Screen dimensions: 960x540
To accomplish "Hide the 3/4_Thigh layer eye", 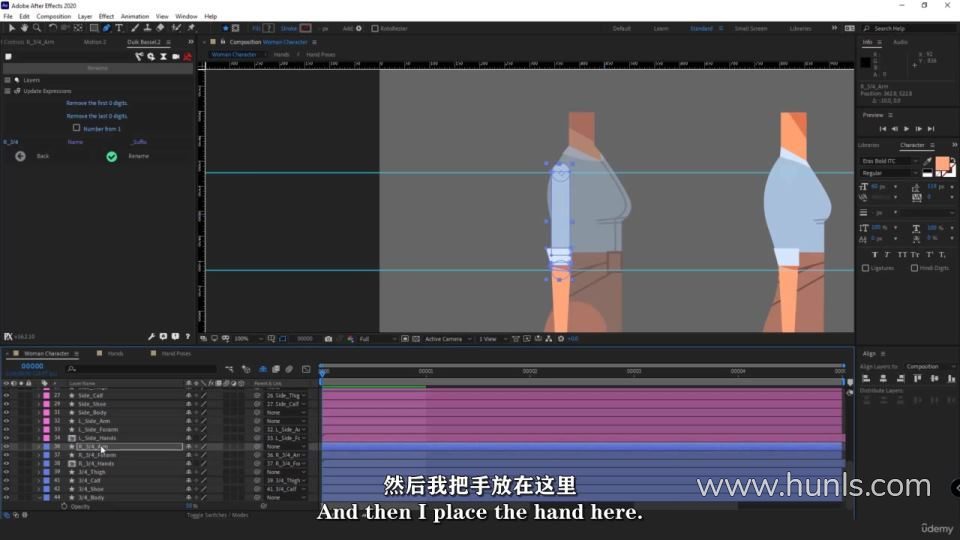I will point(6,472).
